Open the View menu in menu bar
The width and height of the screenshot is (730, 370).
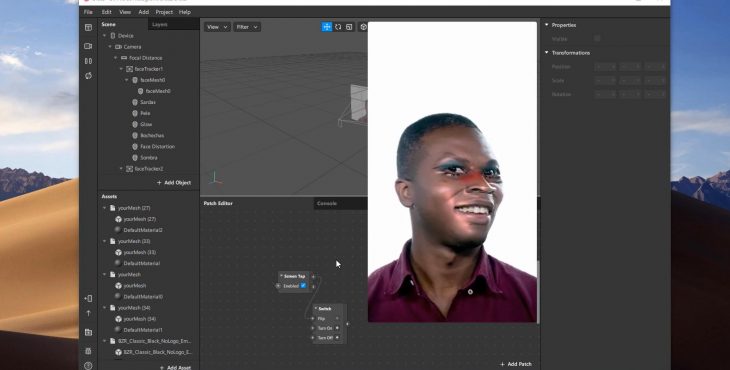[125, 12]
